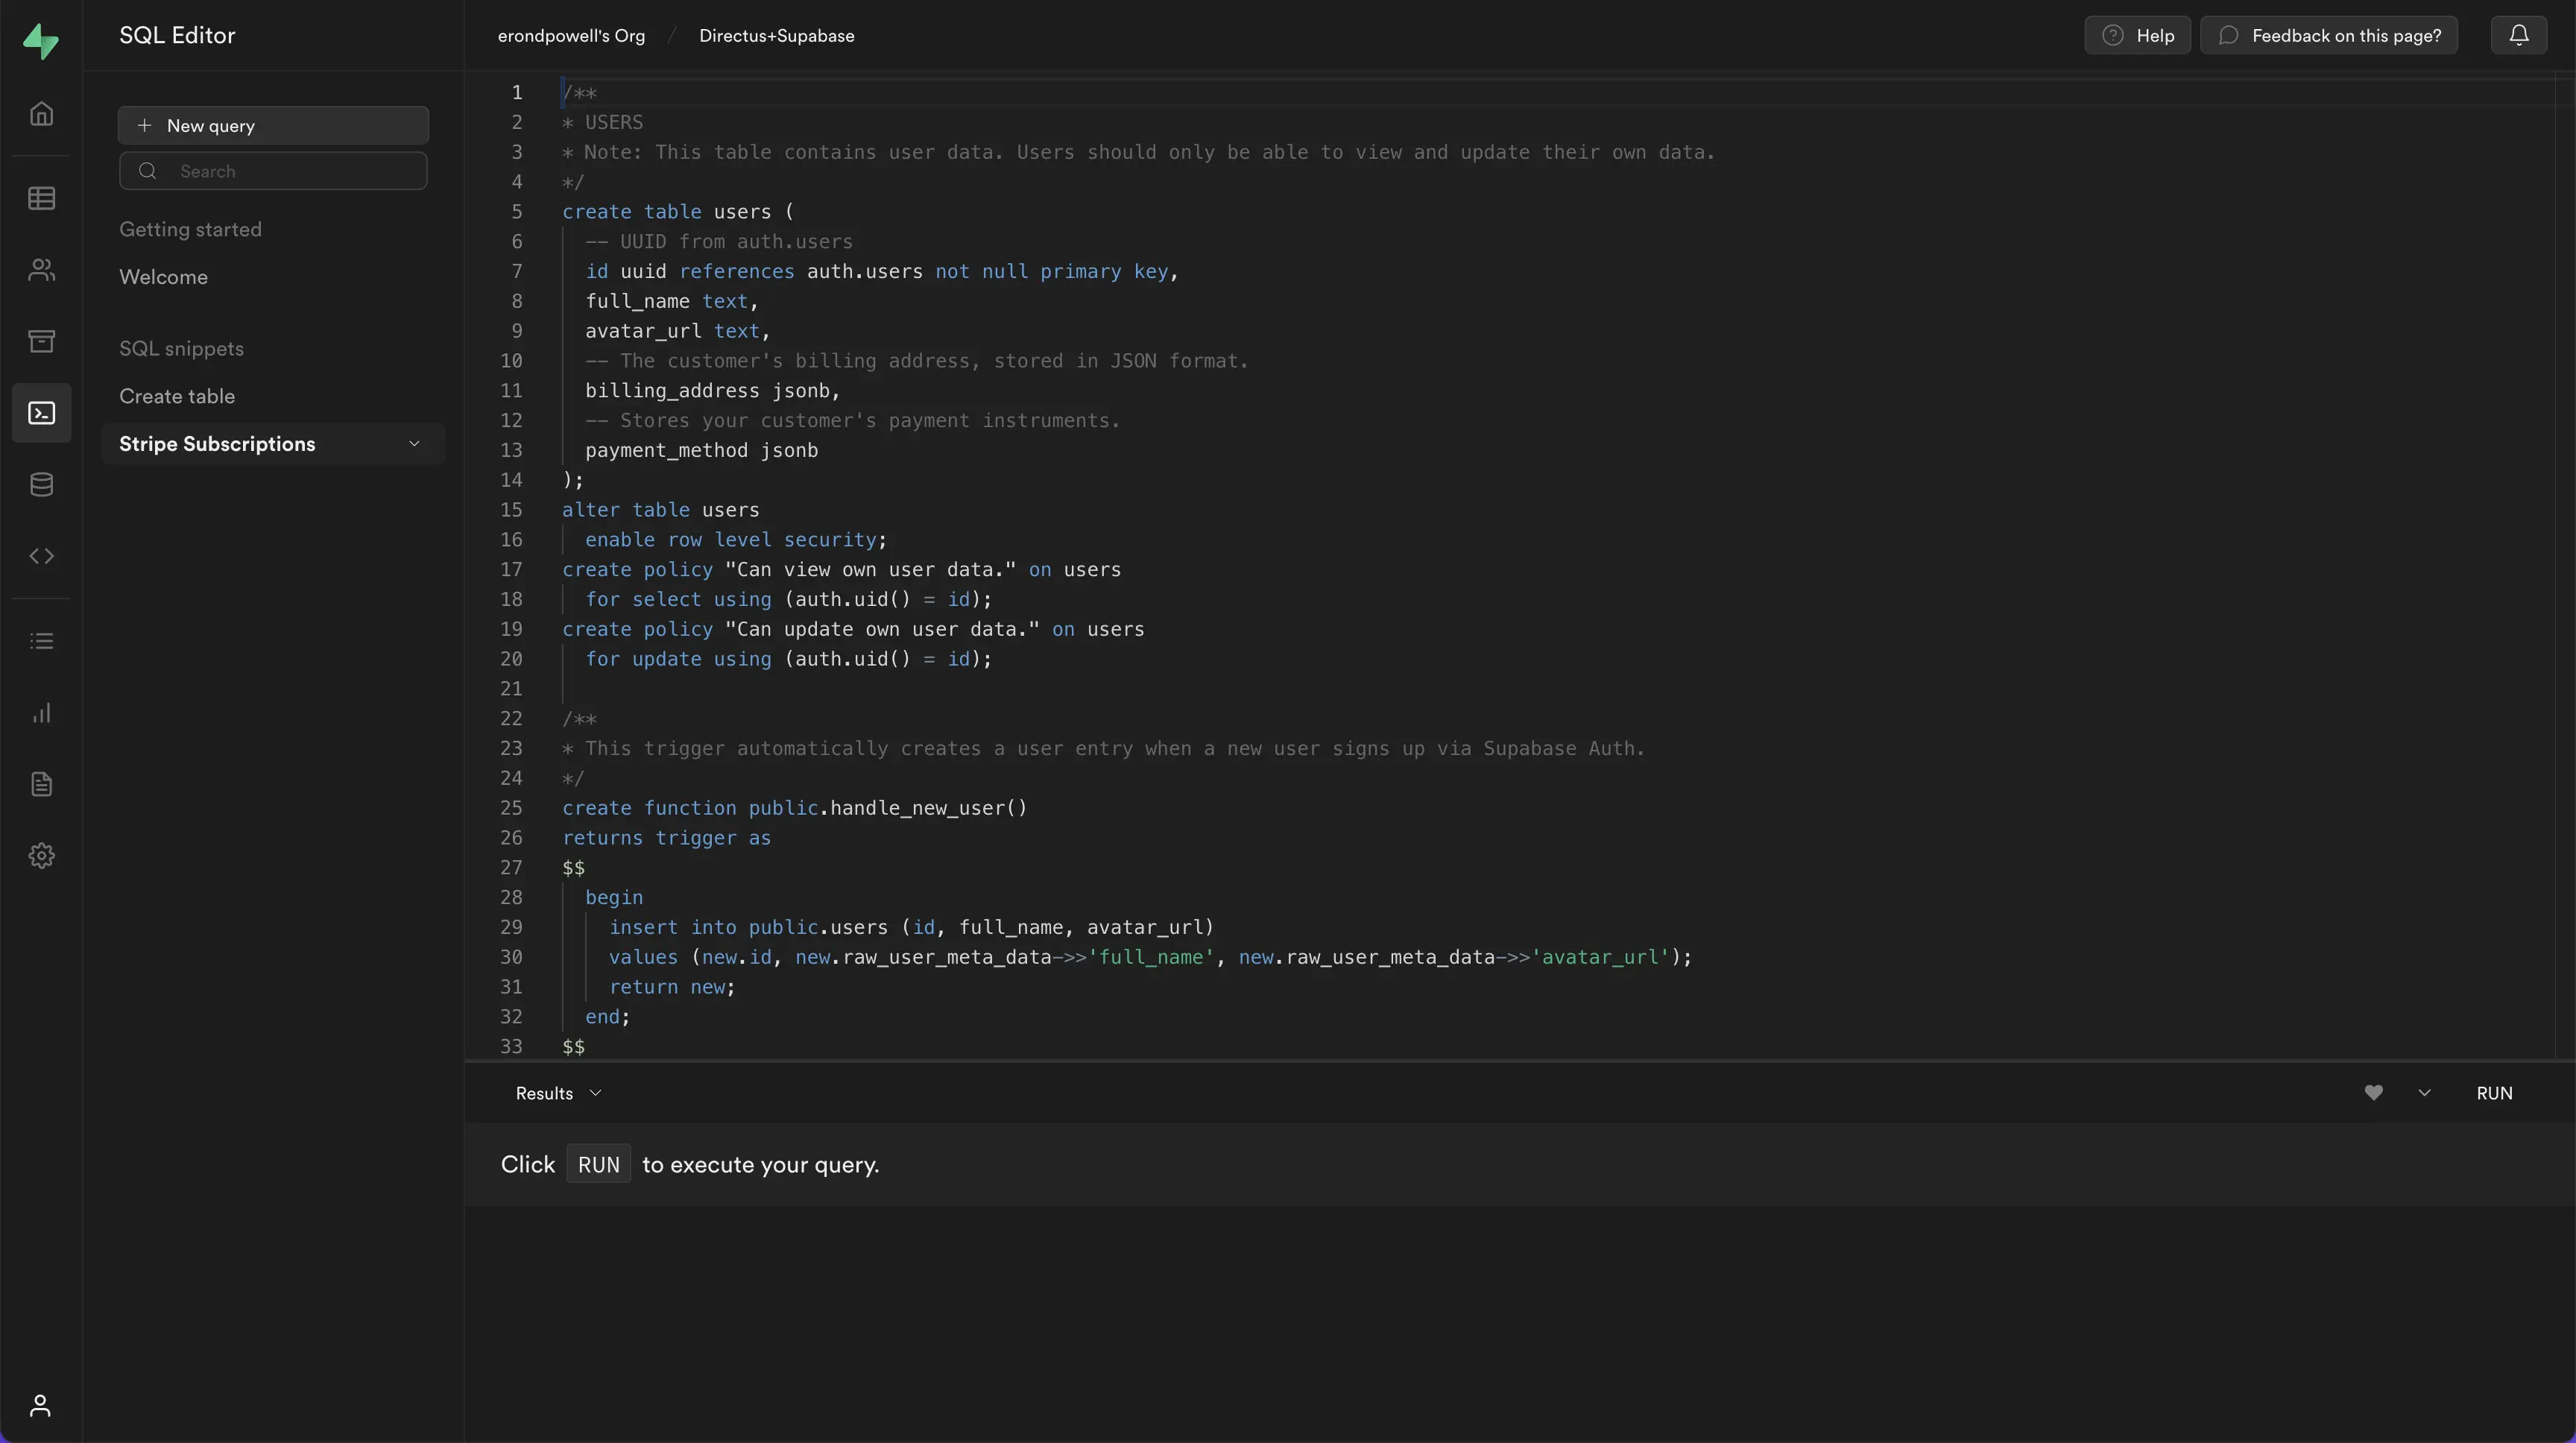Open the Help button
This screenshot has width=2576, height=1443.
pyautogui.click(x=2137, y=35)
